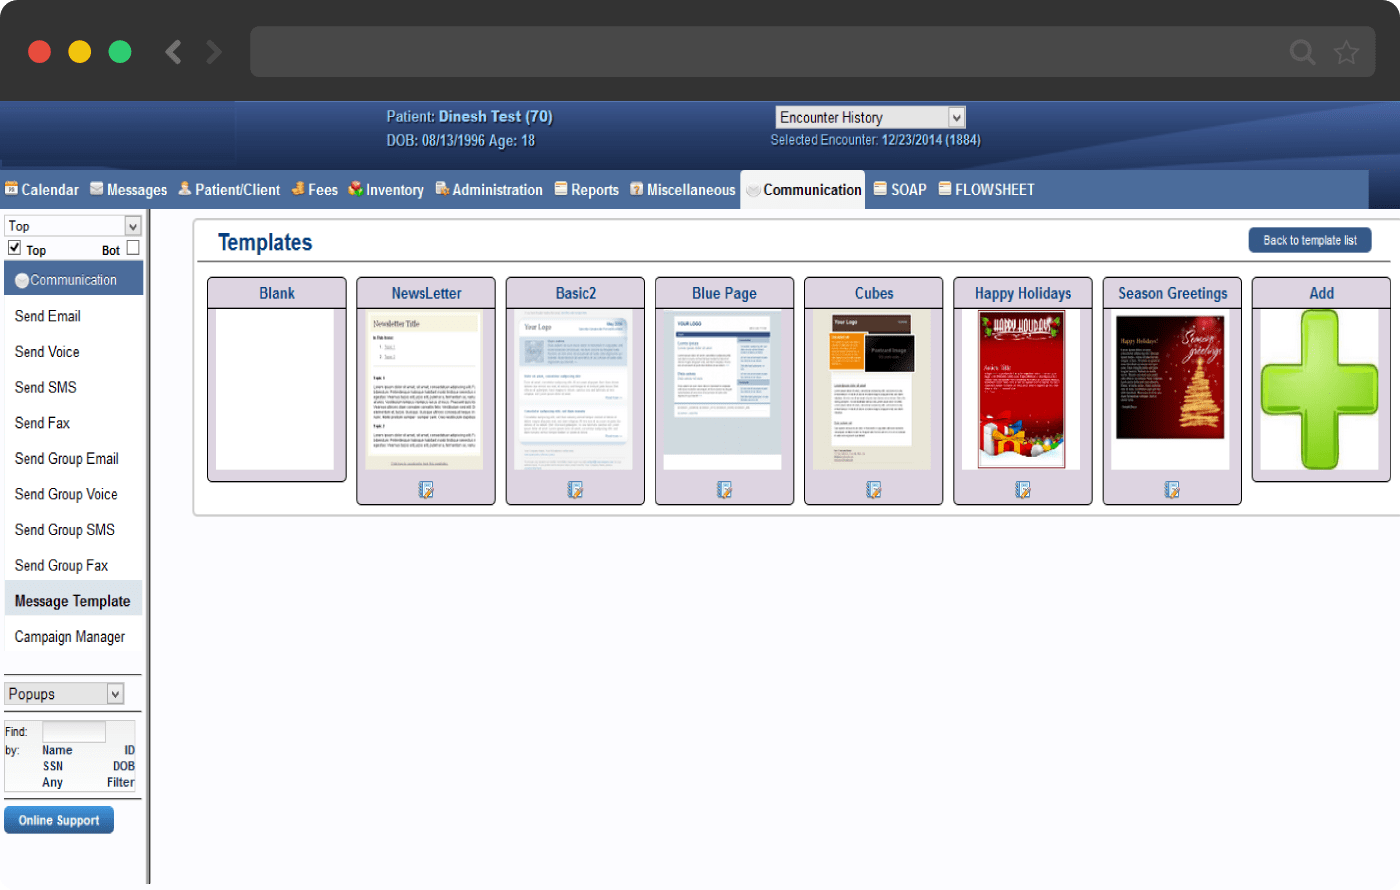Open Send Voice in sidebar
1400x890 pixels.
coord(47,352)
